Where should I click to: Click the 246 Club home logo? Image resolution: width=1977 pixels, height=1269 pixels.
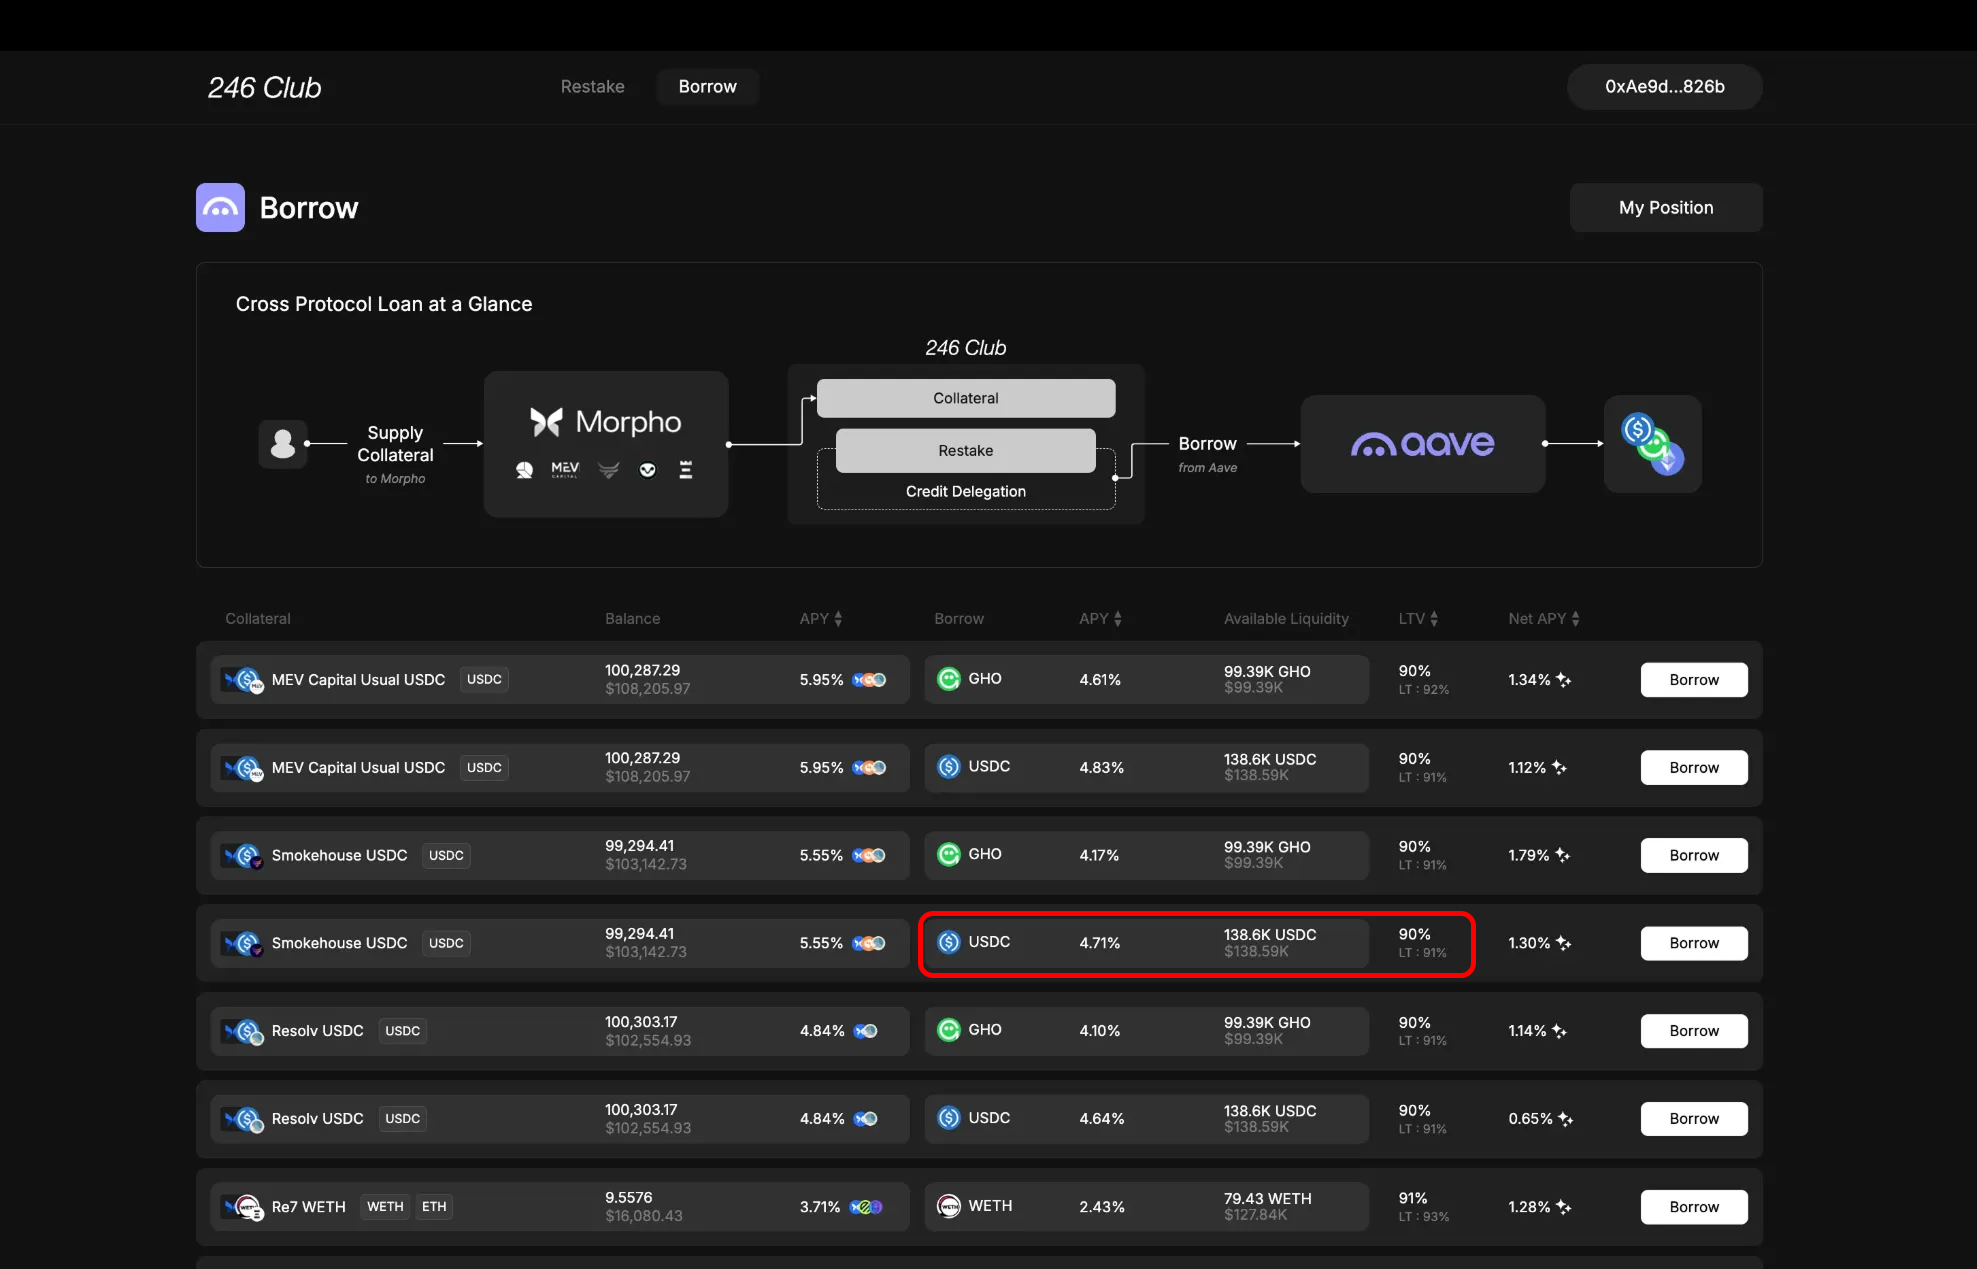point(264,88)
